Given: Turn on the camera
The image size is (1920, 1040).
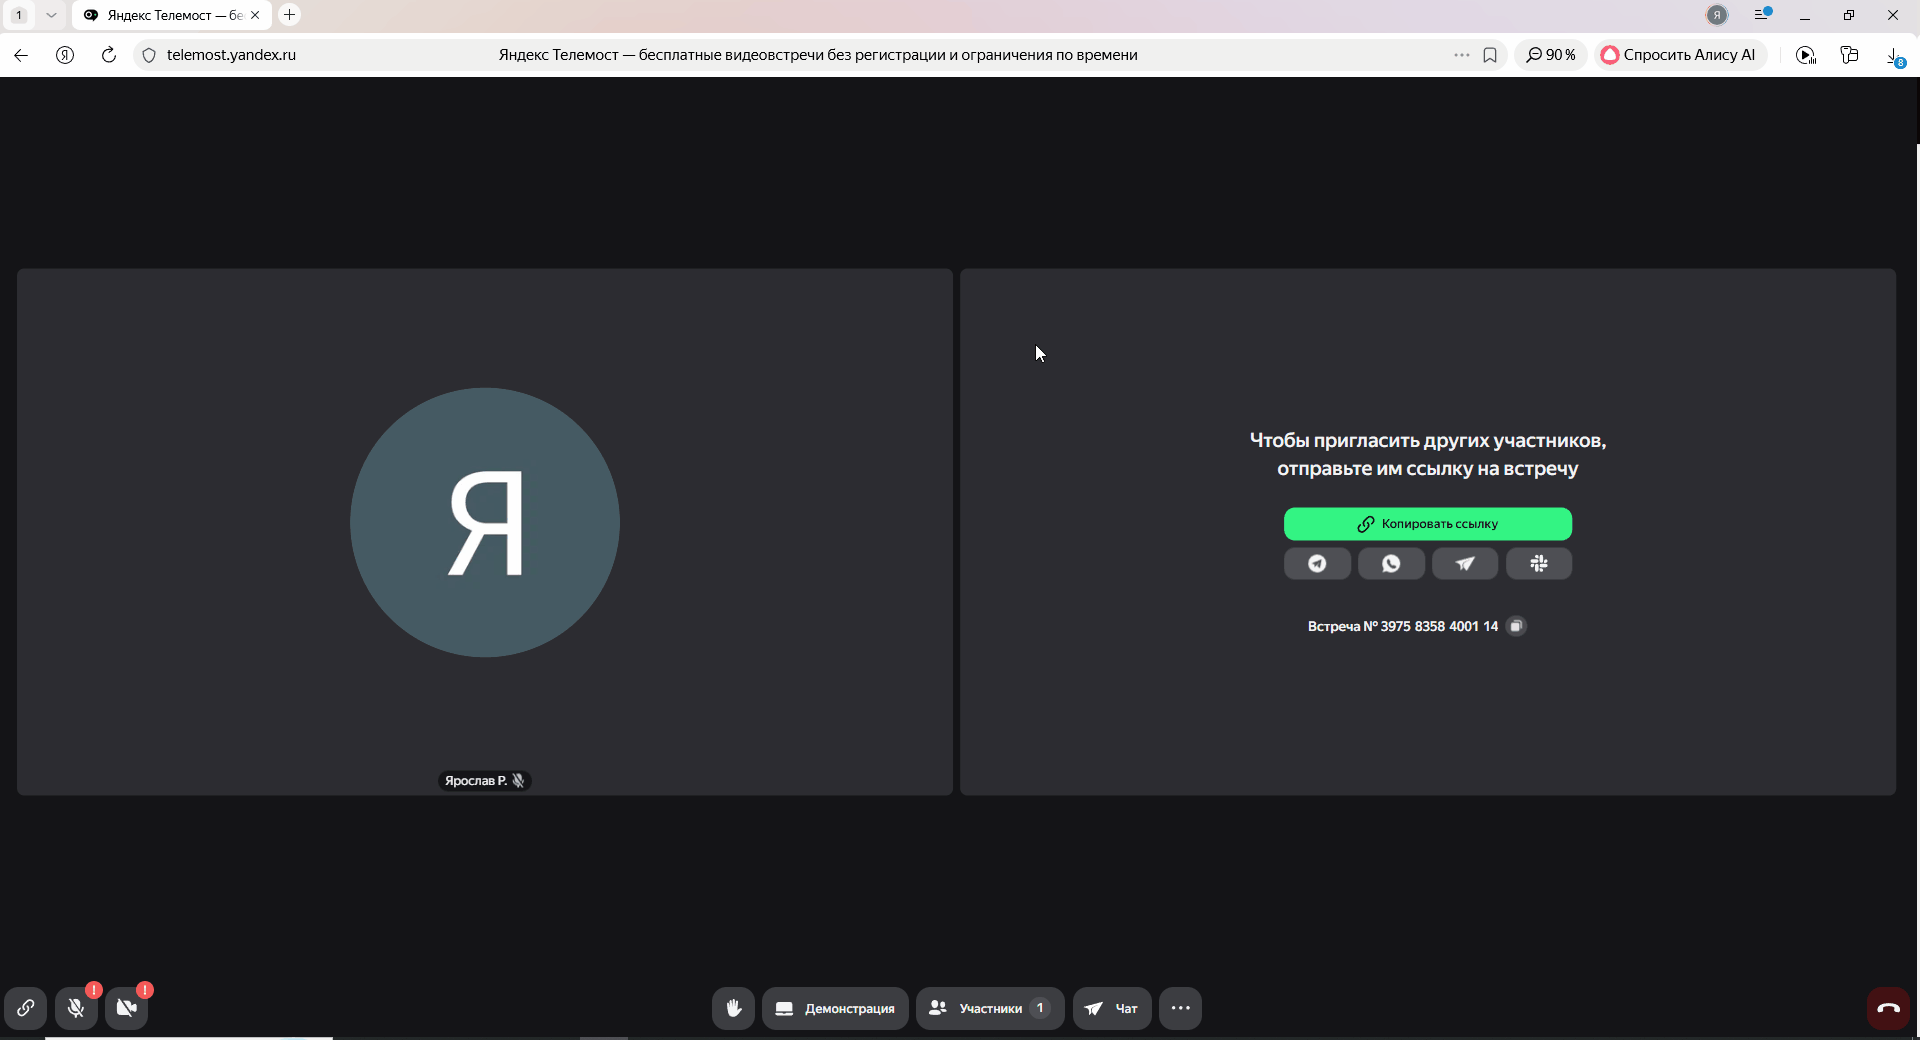Looking at the screenshot, I should [127, 1008].
